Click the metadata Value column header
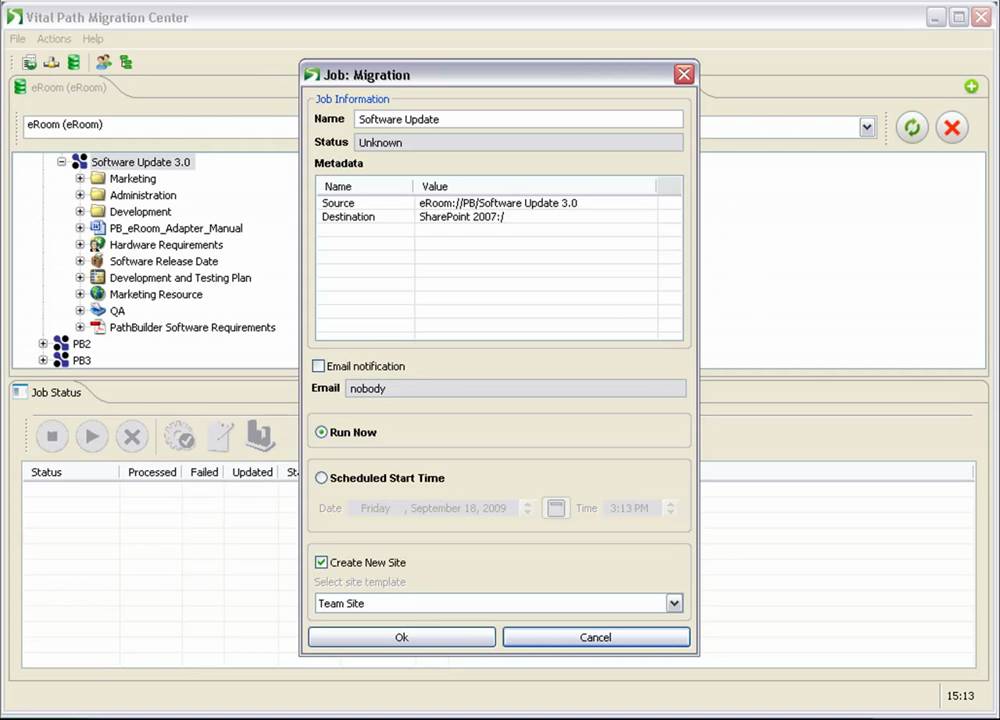Image resolution: width=1000 pixels, height=720 pixels. (536, 186)
